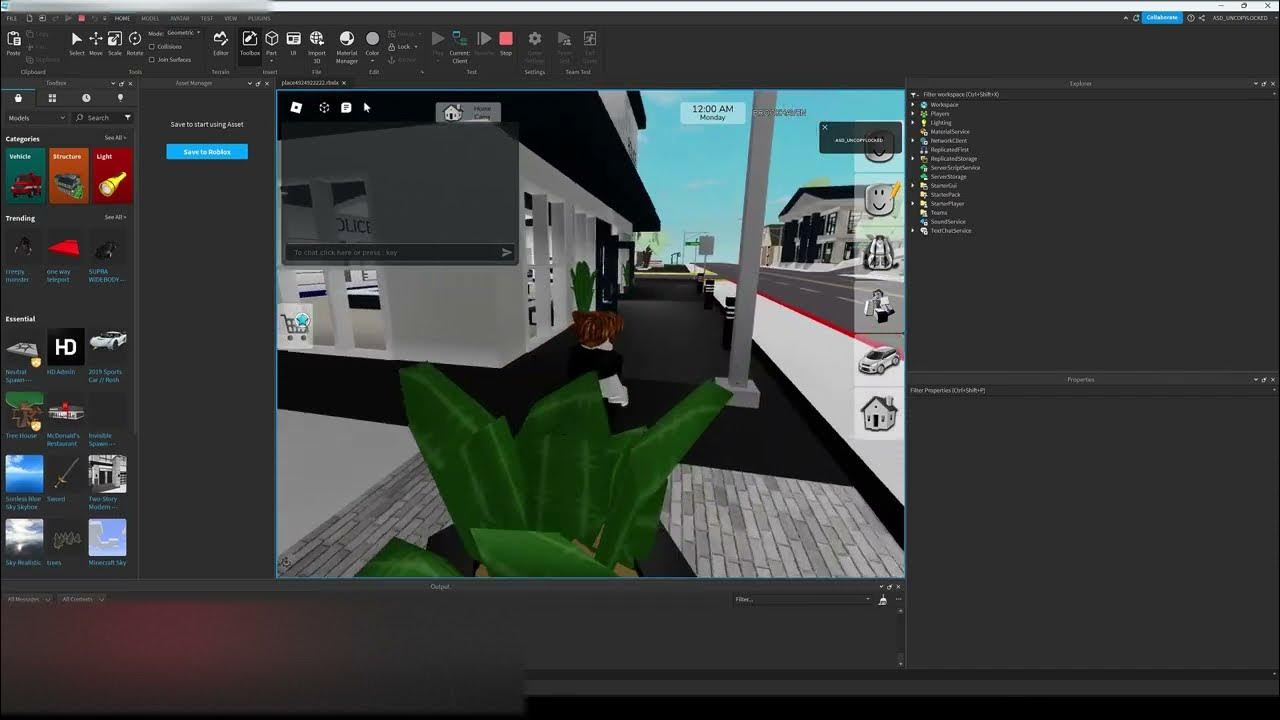This screenshot has height=720, width=1280.
Task: Open the Models category dropdown in Toolbox
Action: point(36,118)
